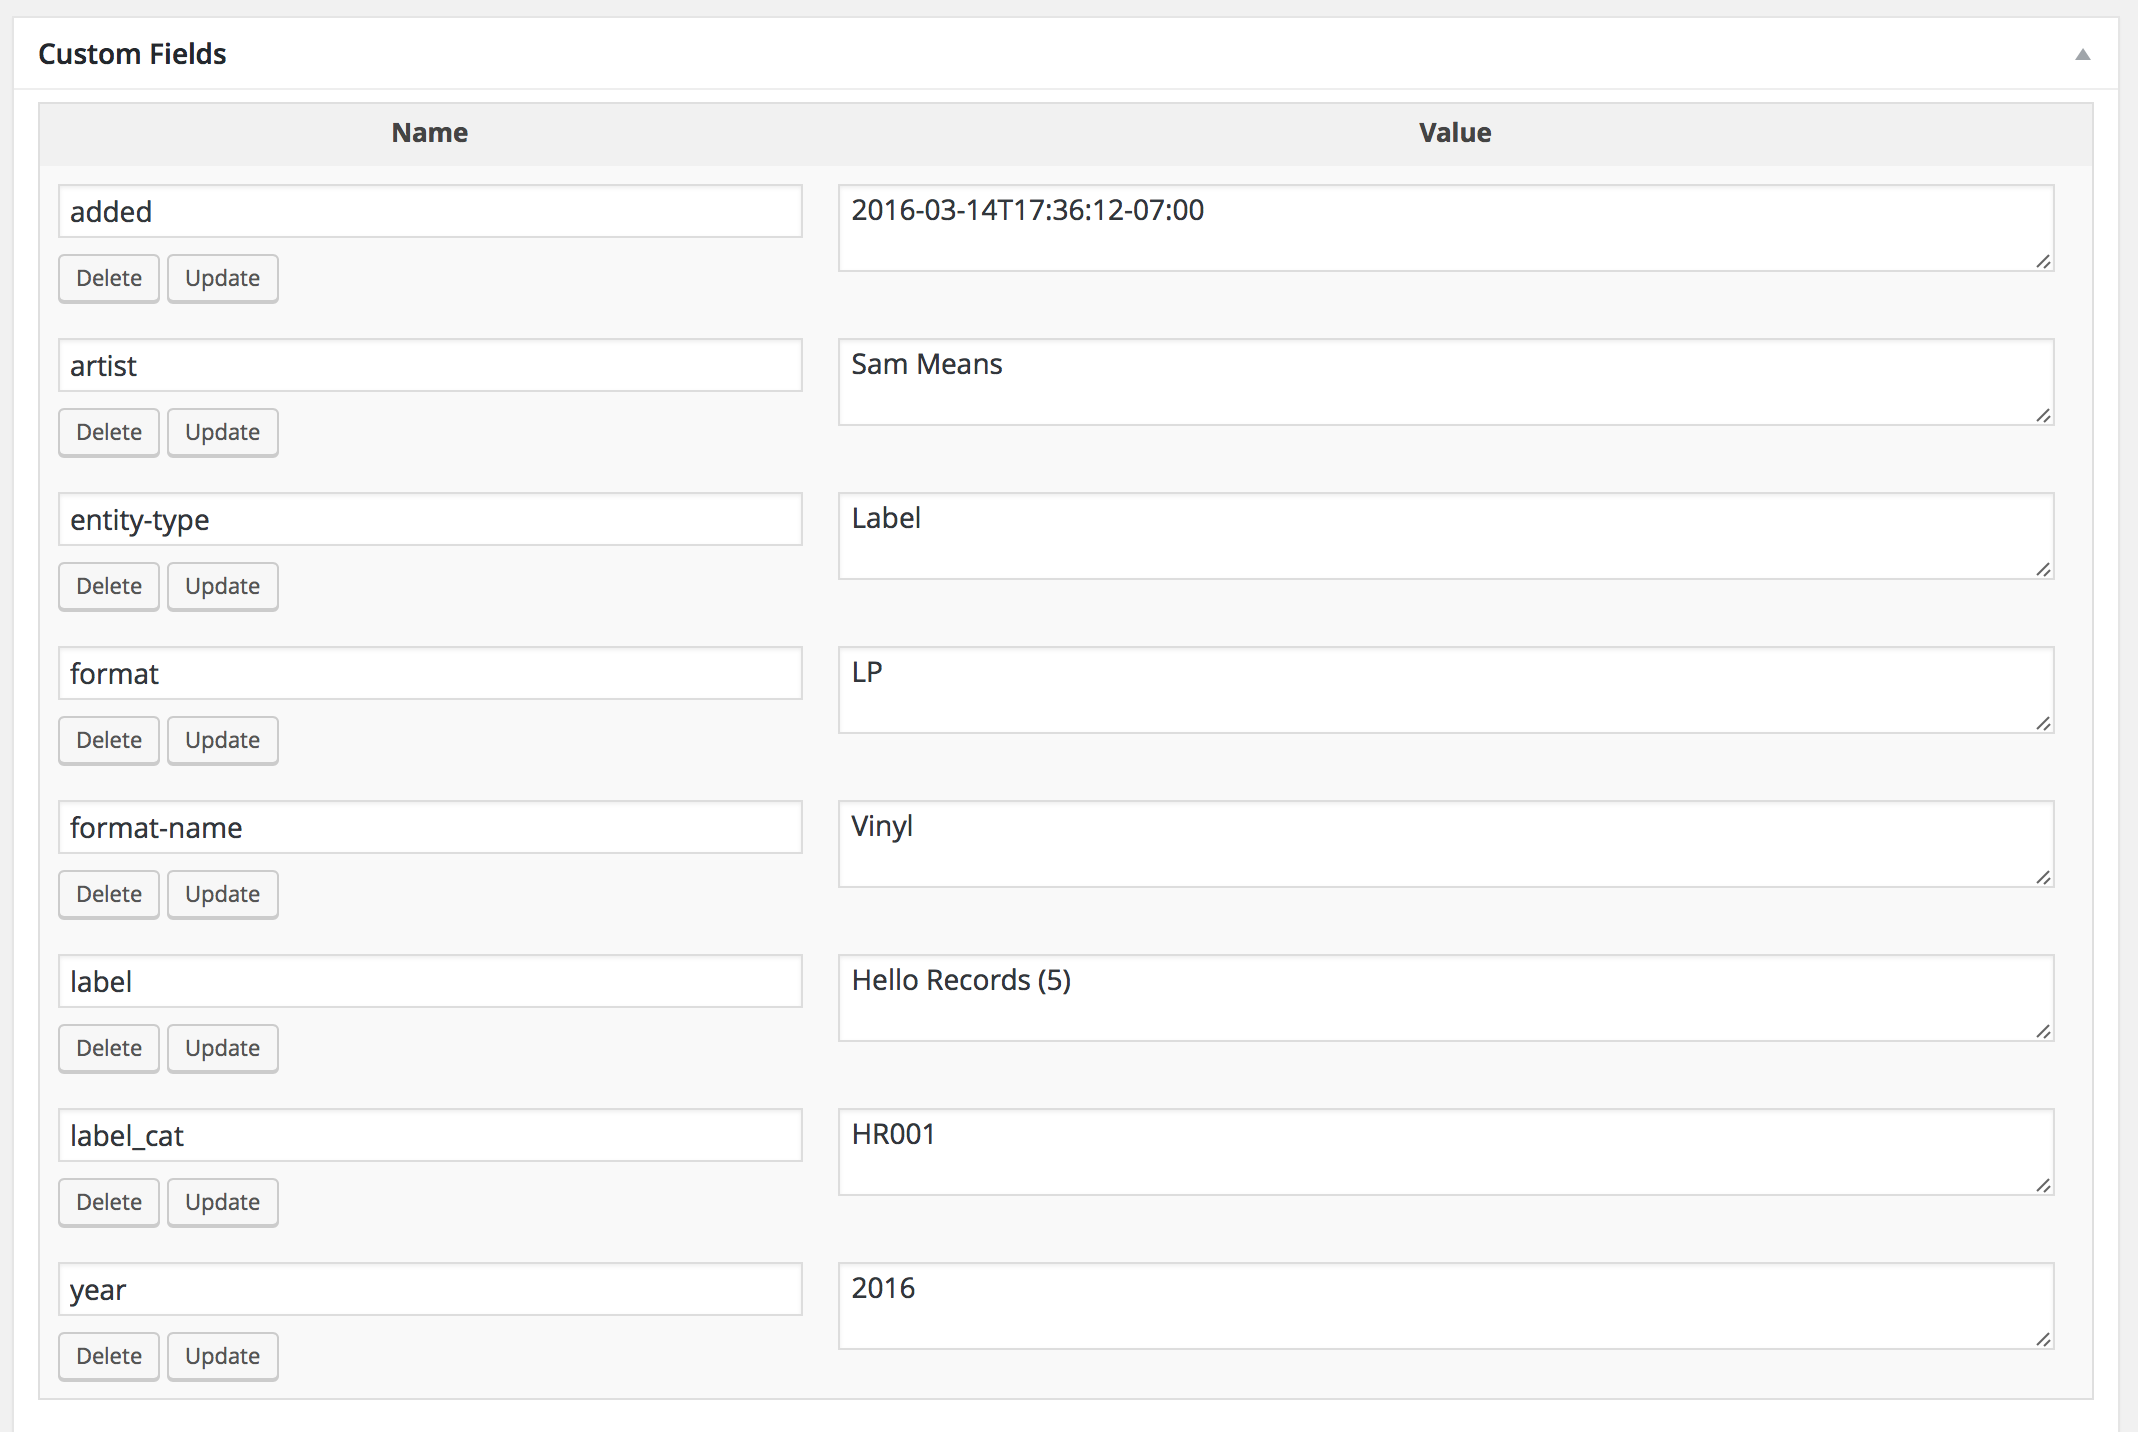This screenshot has width=2138, height=1432.
Task: Edit the 'format' name field
Action: coord(430,673)
